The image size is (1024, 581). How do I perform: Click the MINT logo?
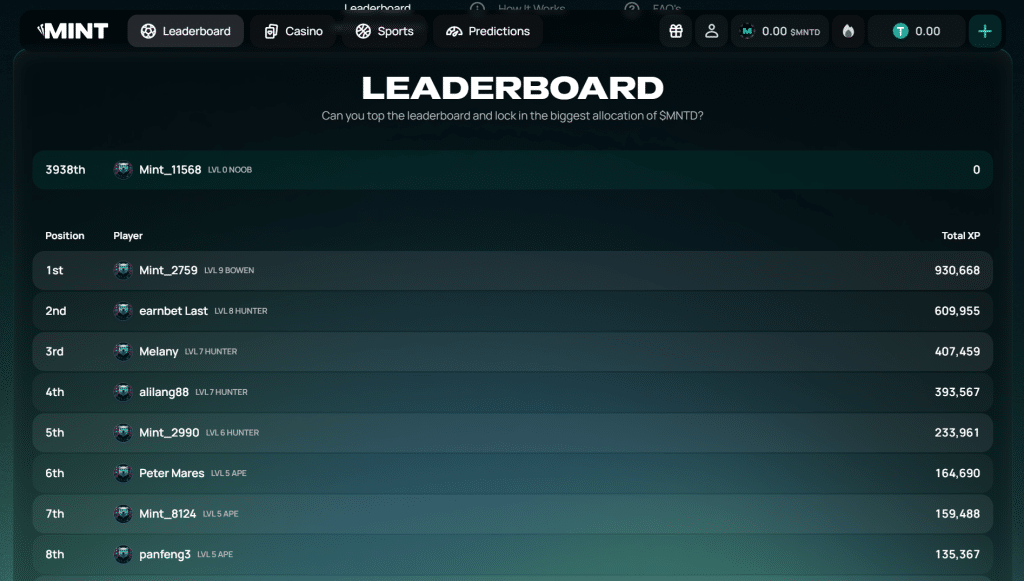pyautogui.click(x=72, y=31)
